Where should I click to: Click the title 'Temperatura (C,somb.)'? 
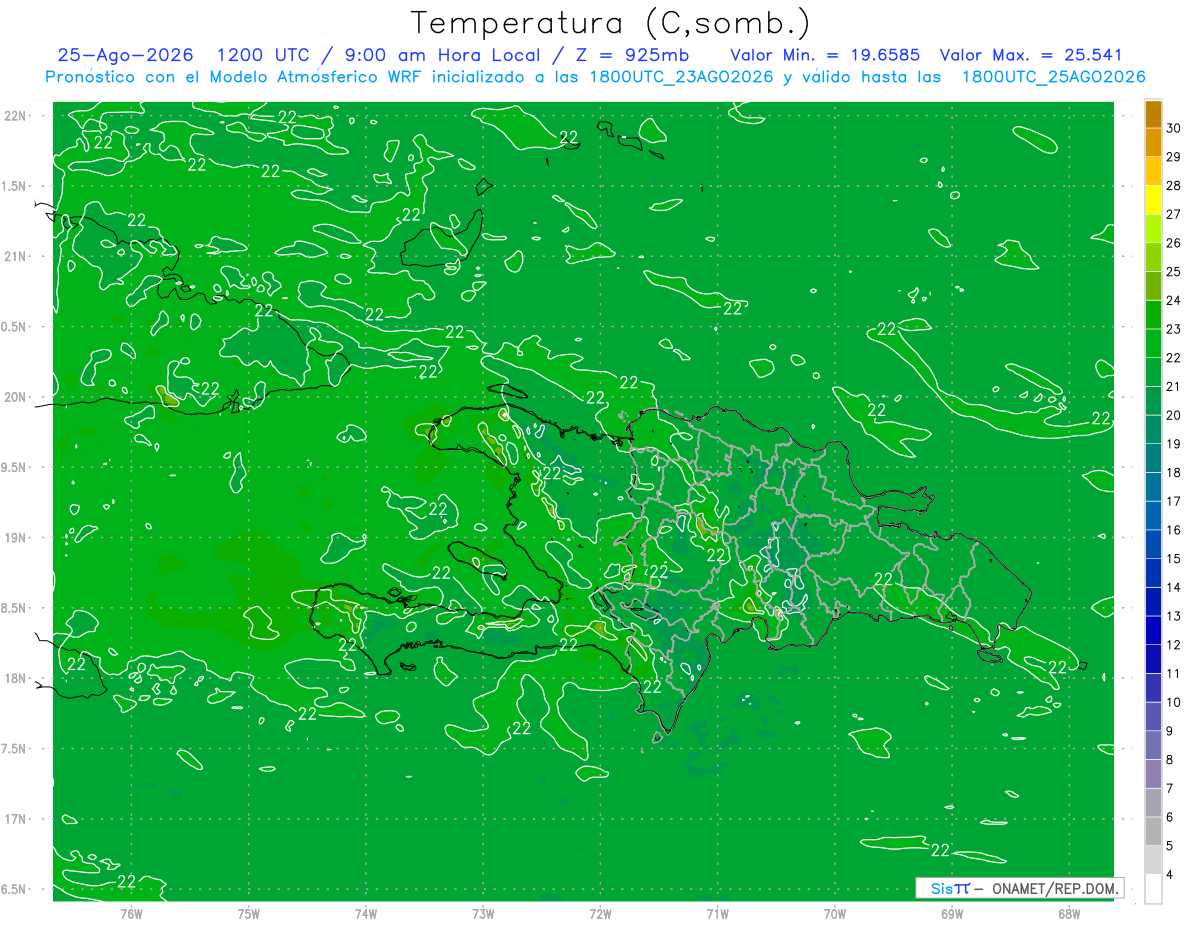610,23
